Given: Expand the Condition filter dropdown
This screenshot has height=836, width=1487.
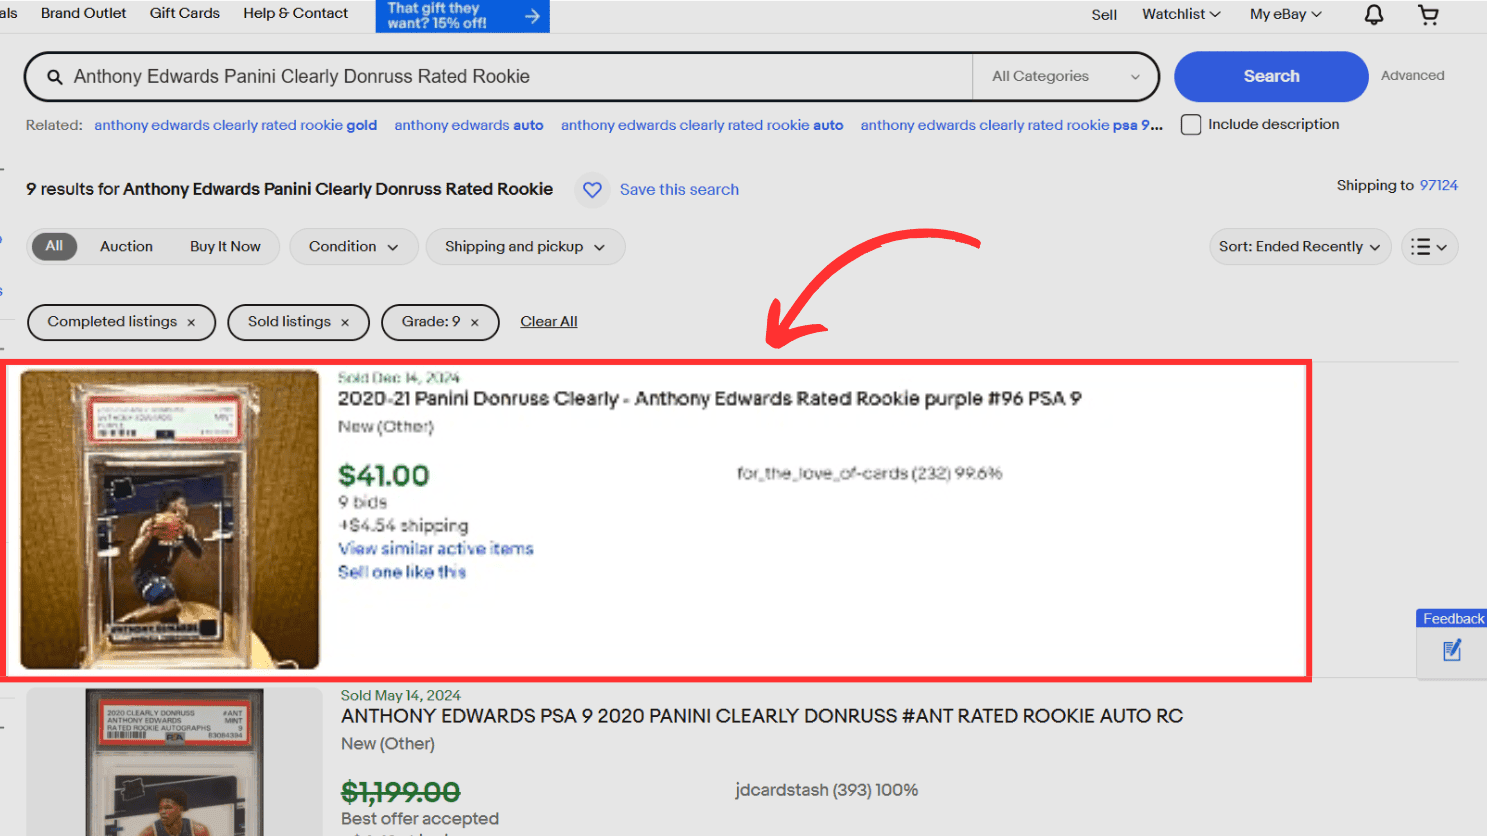Looking at the screenshot, I should [354, 247].
